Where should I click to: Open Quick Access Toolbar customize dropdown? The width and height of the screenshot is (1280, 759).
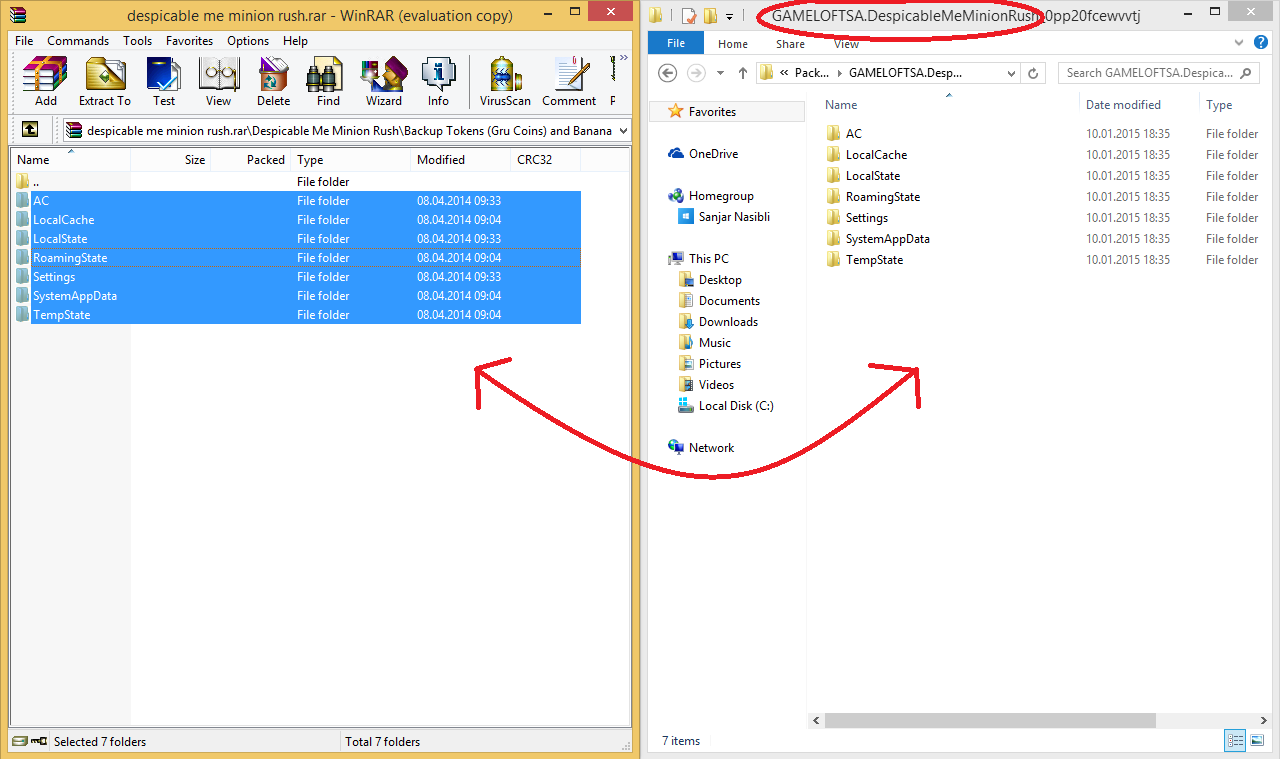pyautogui.click(x=730, y=16)
